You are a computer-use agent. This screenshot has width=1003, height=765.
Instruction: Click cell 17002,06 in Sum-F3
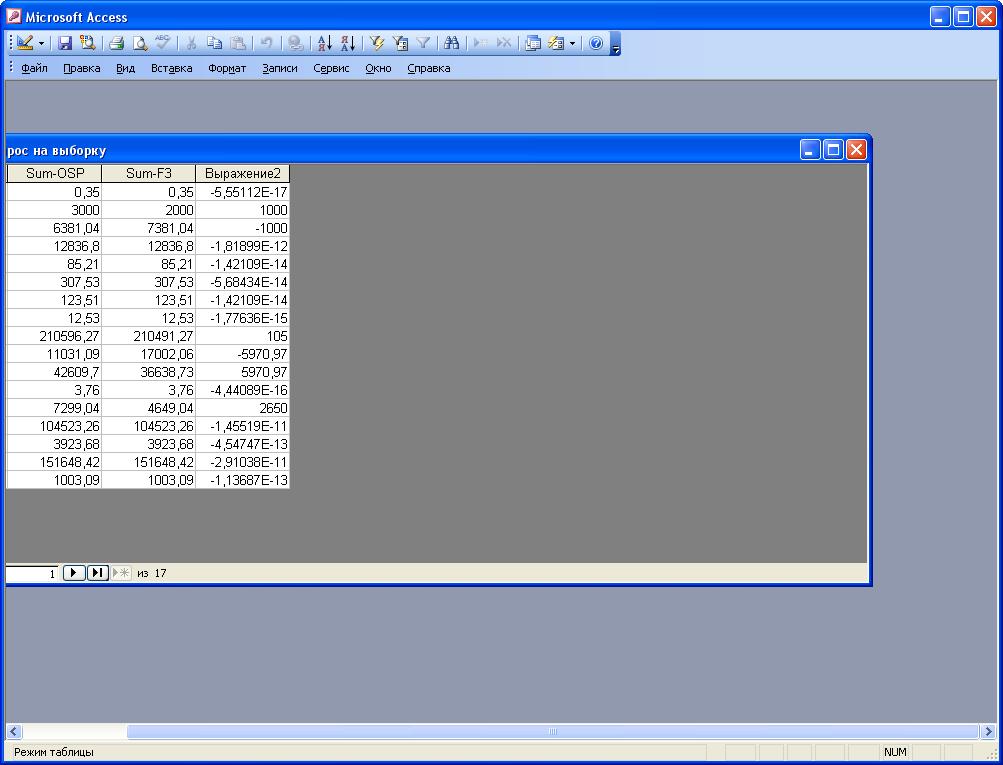(x=148, y=354)
